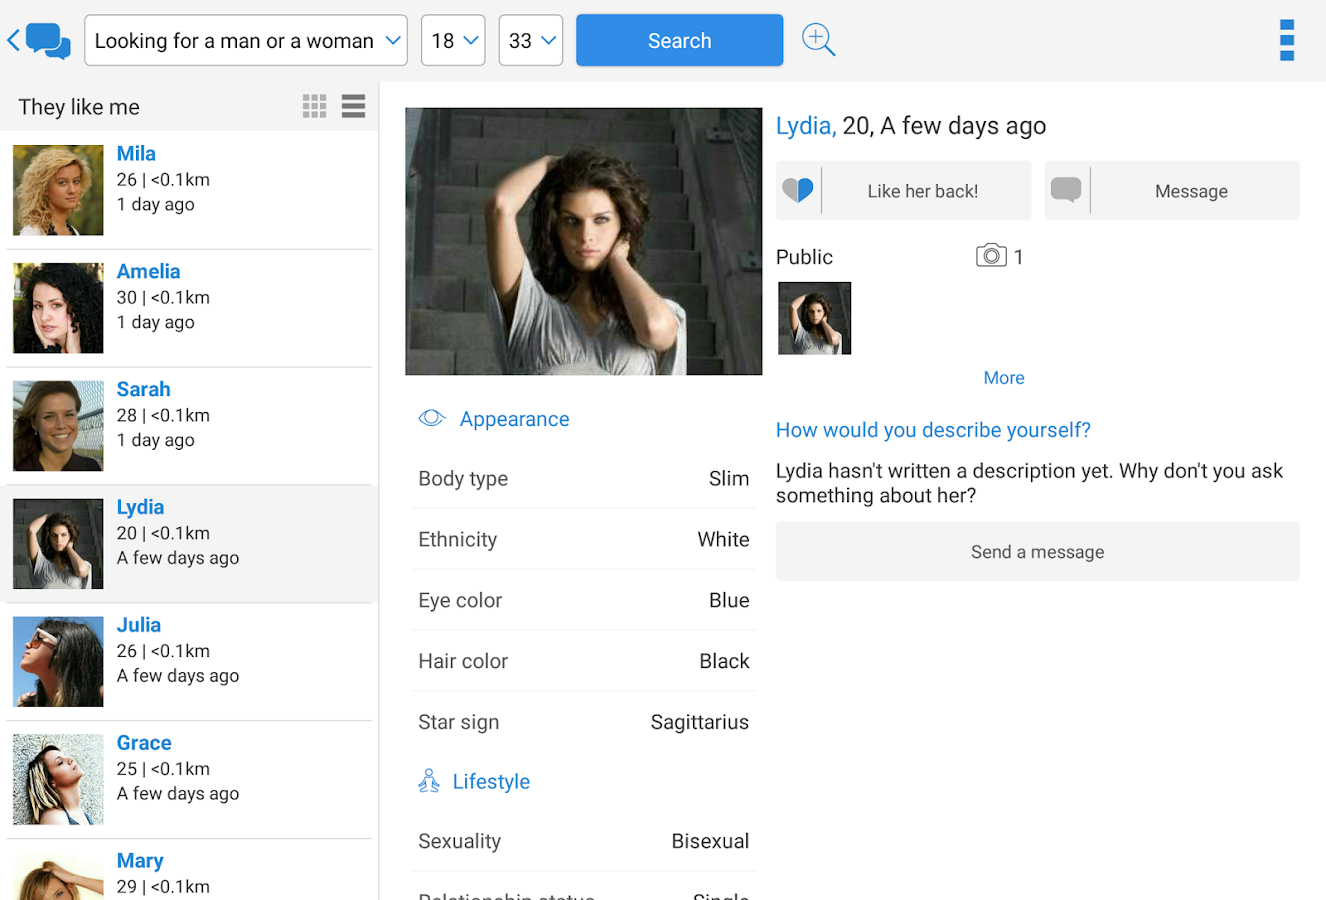Select Julia's profile in the list
1326x900 pixels.
(x=190, y=661)
